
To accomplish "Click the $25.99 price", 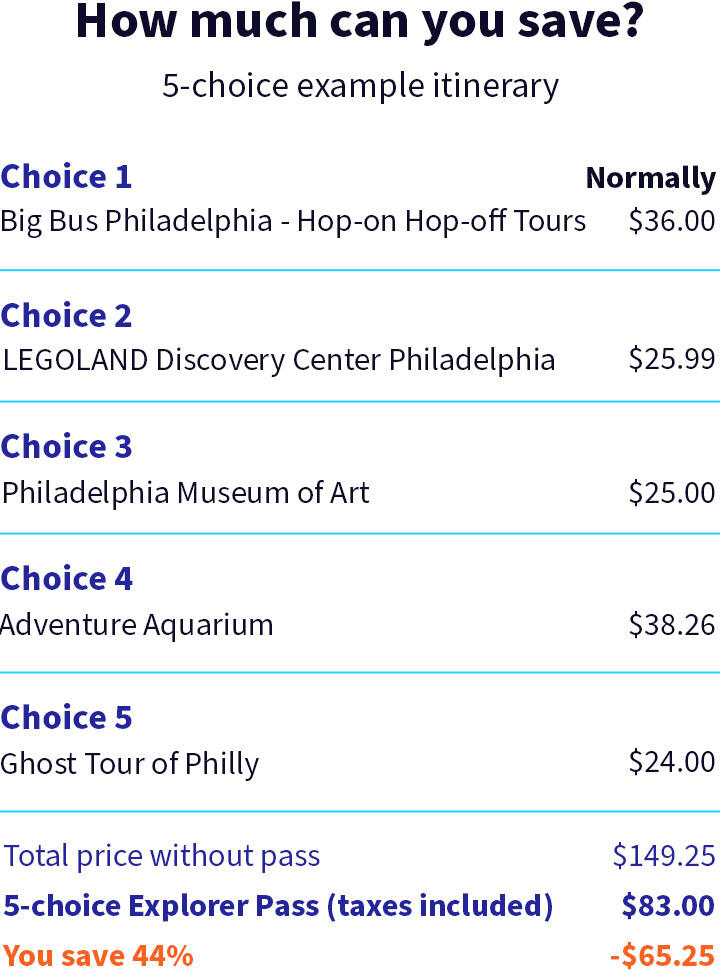I will (x=672, y=359).
